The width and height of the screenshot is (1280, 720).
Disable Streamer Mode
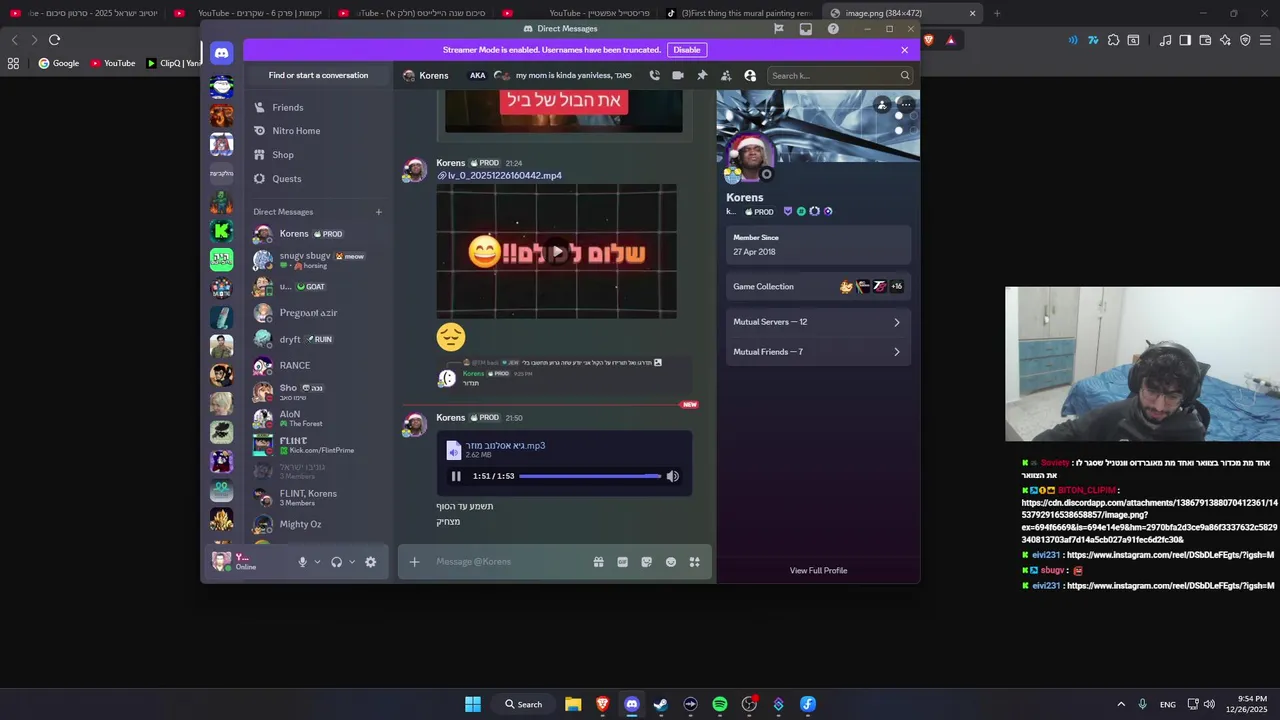pos(687,50)
